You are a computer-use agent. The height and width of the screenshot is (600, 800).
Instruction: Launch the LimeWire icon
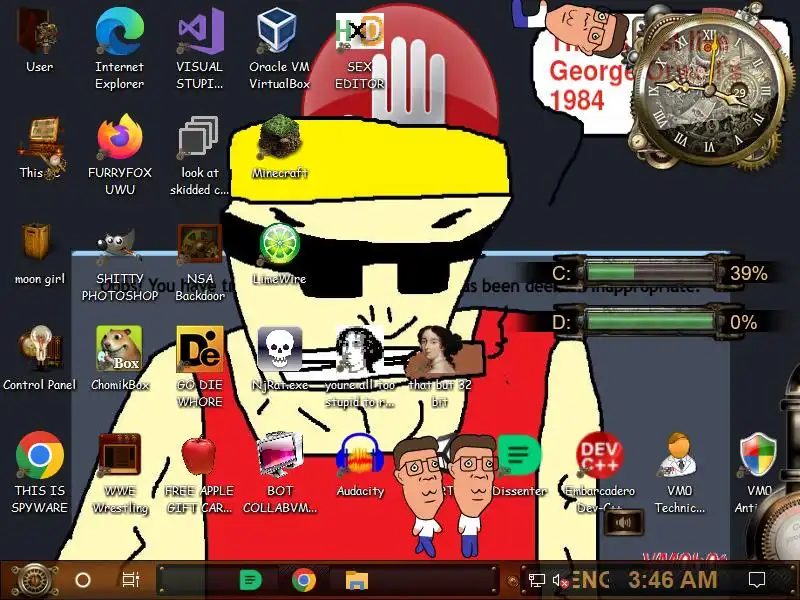[x=279, y=254]
